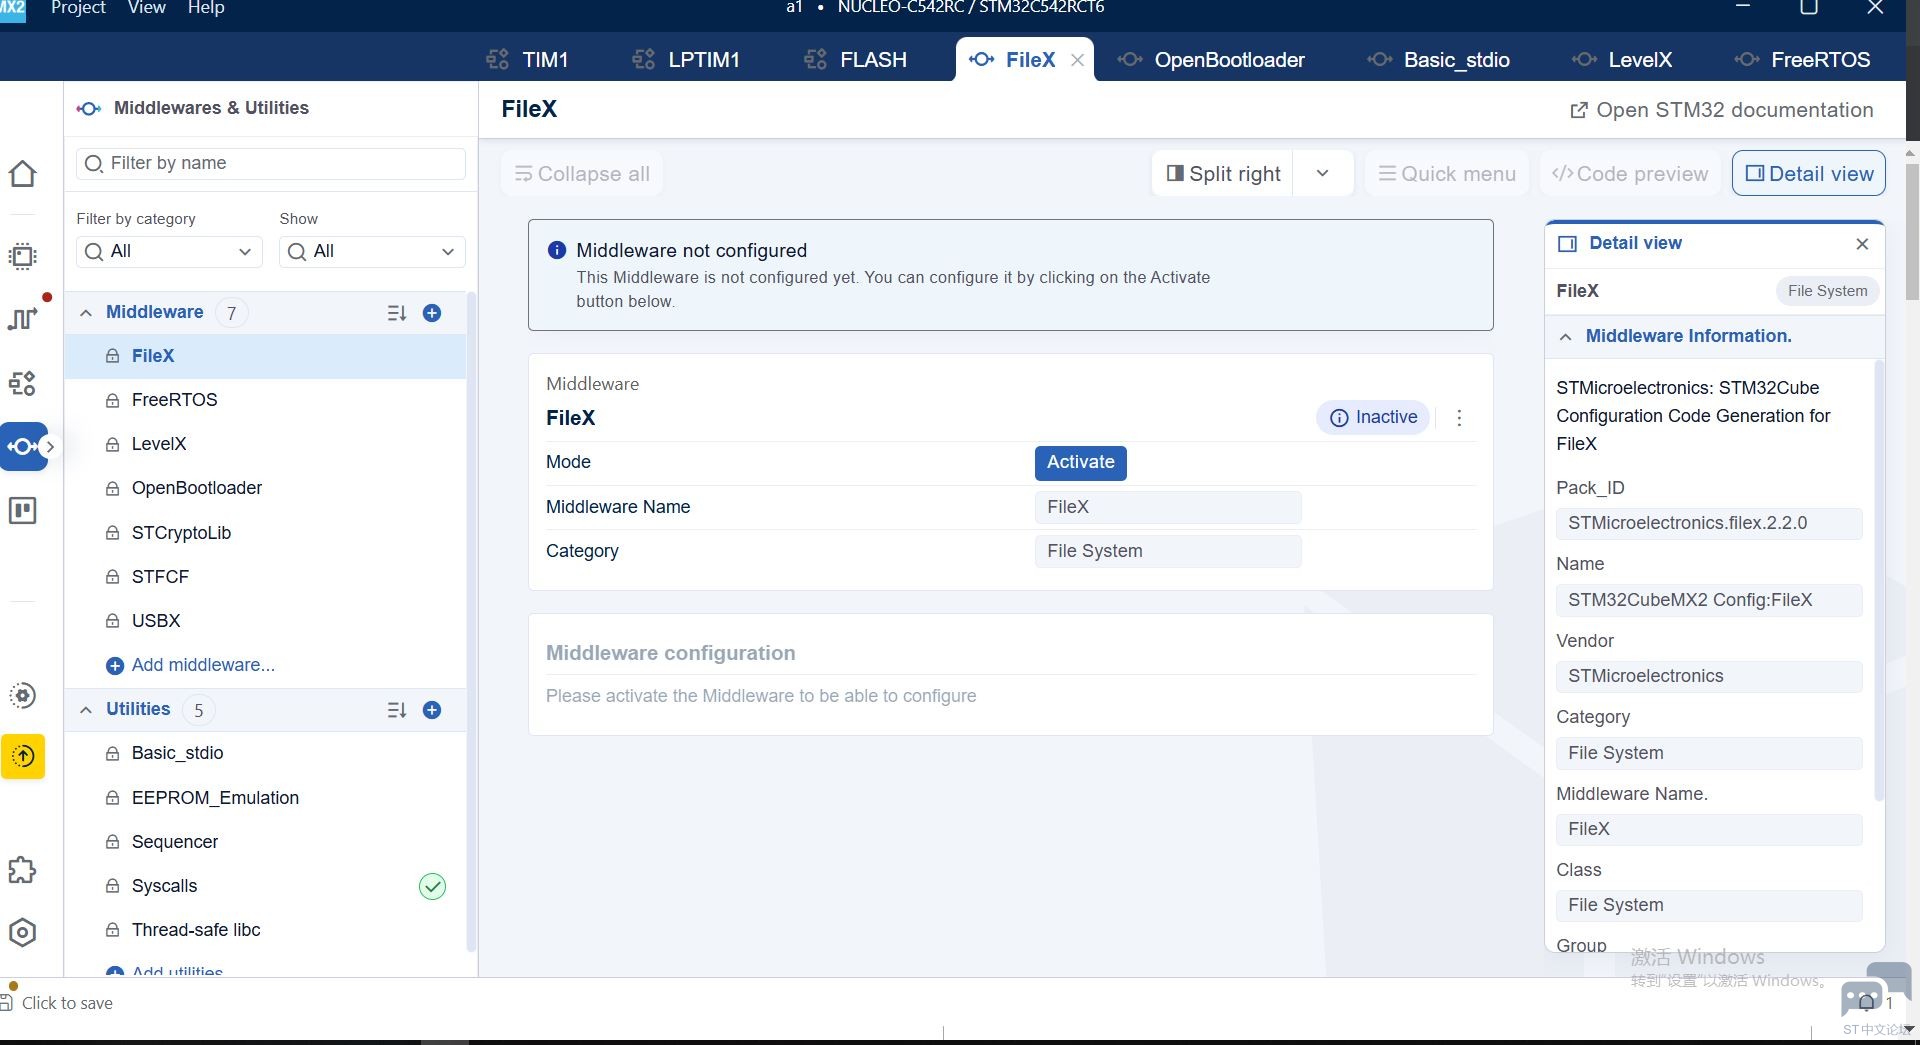Image resolution: width=1920 pixels, height=1045 pixels.
Task: Collapse the Utilities section
Action: pyautogui.click(x=86, y=710)
